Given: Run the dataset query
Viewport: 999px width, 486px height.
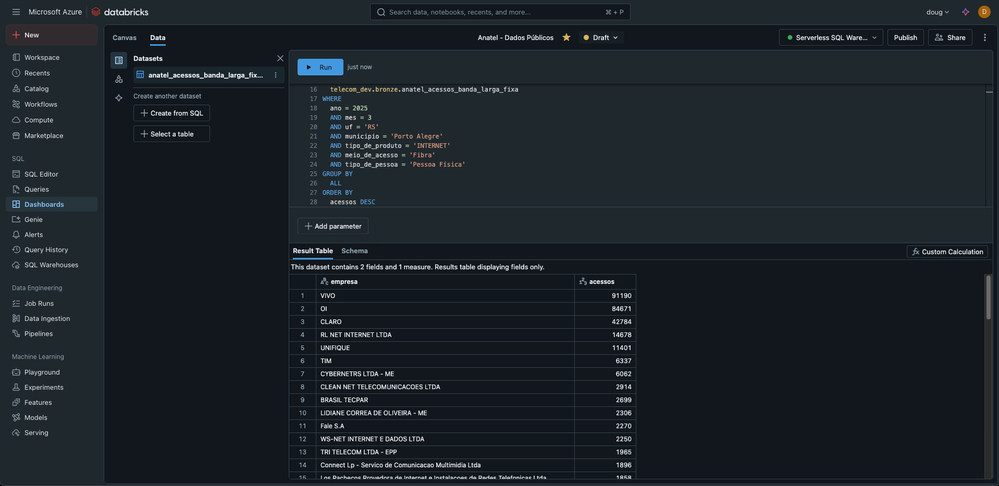Looking at the screenshot, I should (320, 67).
